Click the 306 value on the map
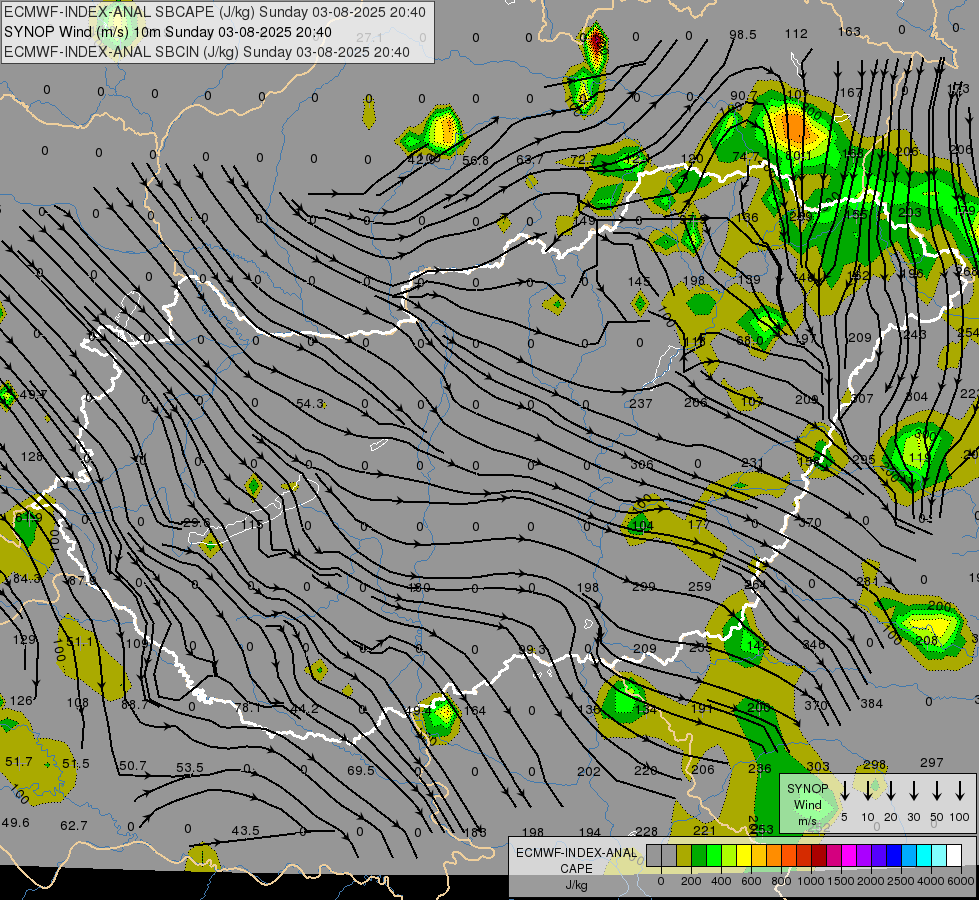979x900 pixels. 641,465
